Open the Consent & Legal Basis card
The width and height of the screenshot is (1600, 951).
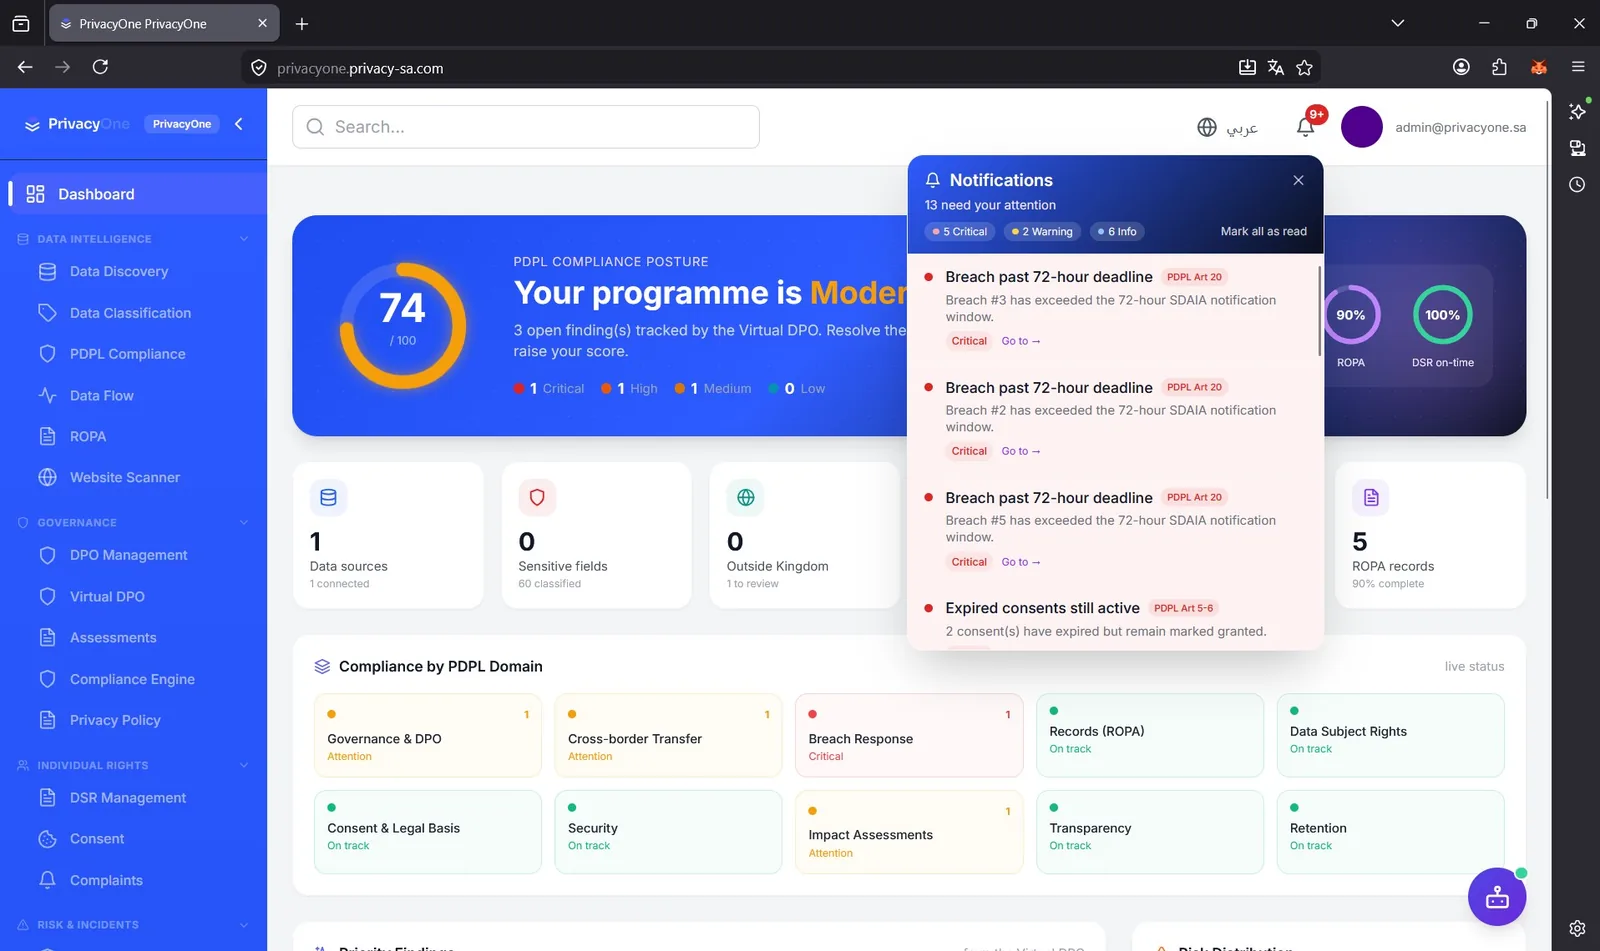(427, 832)
